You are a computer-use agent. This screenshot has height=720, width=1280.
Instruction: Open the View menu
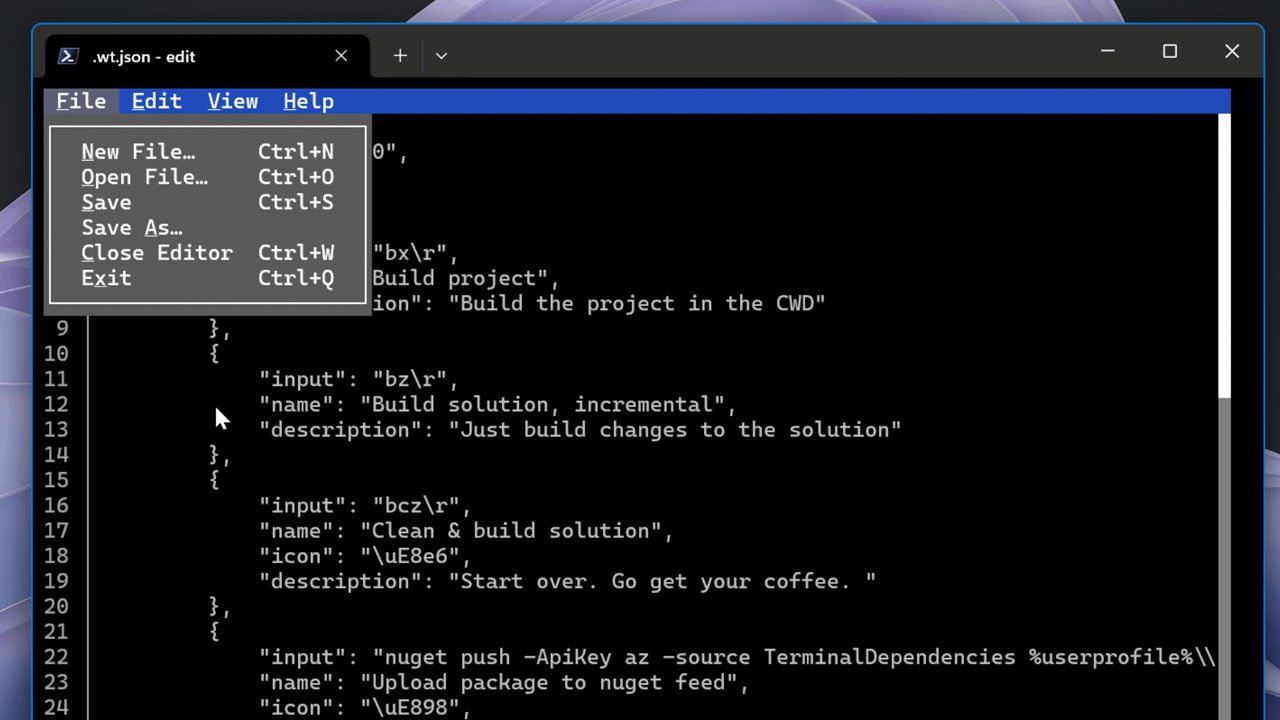pyautogui.click(x=233, y=101)
